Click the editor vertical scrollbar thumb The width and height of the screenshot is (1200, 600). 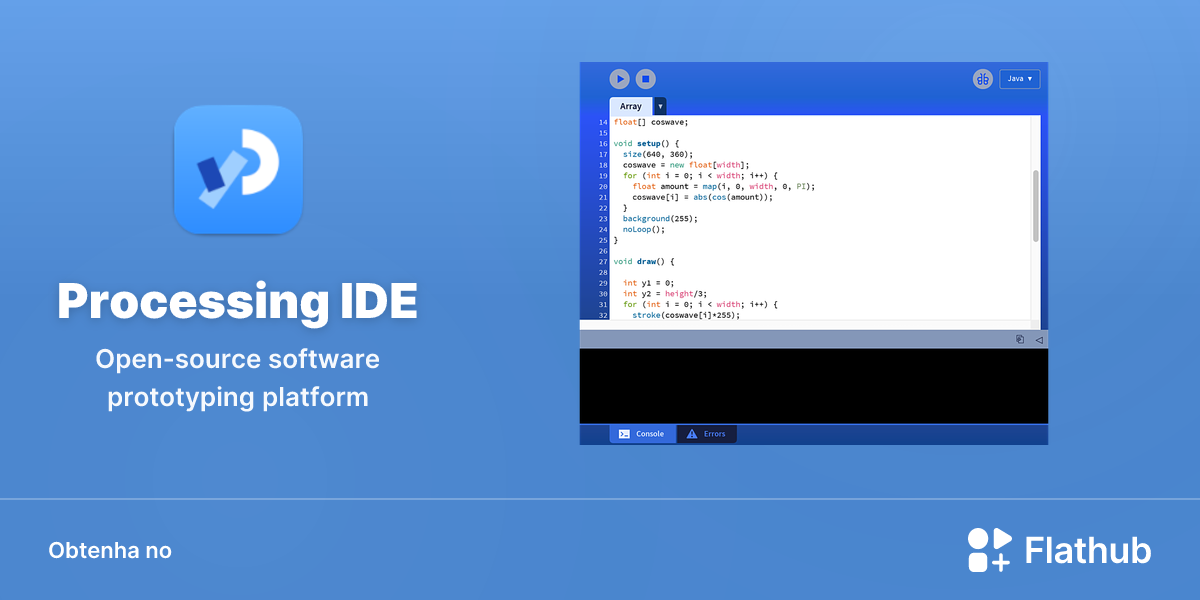(1035, 205)
